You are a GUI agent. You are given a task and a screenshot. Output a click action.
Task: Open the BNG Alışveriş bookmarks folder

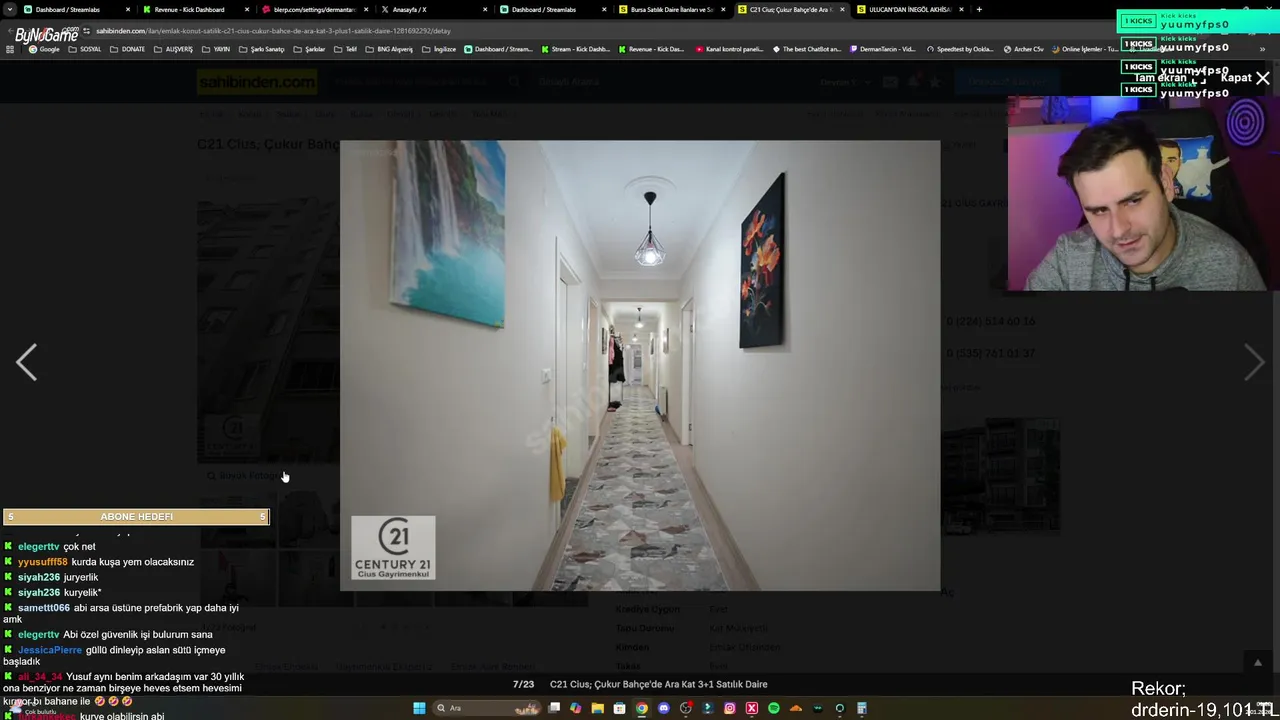(390, 49)
